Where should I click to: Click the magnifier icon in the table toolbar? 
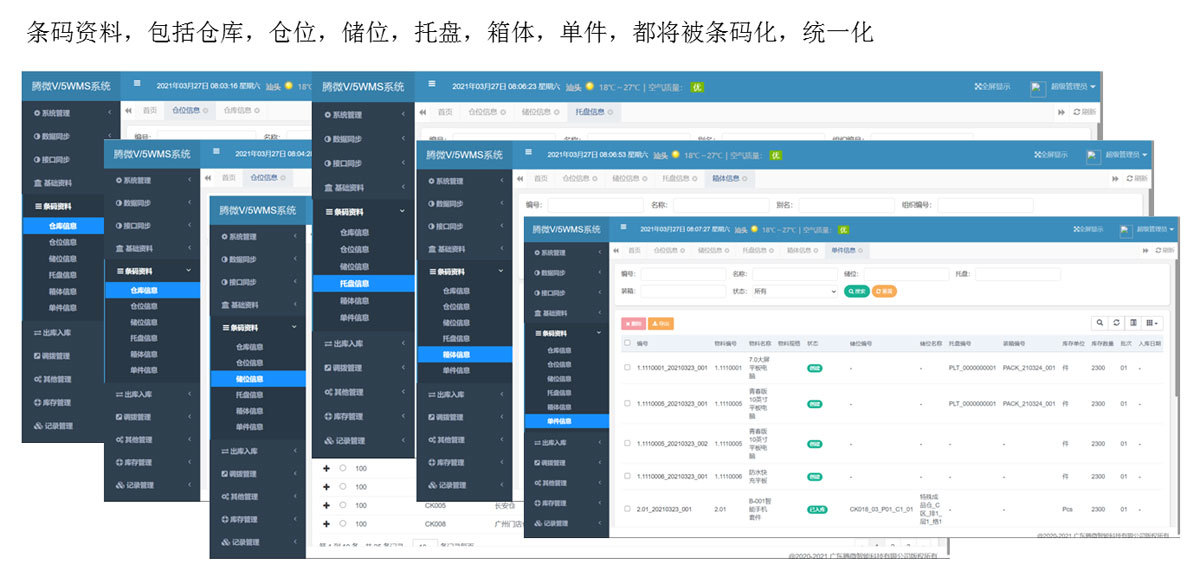point(1101,323)
